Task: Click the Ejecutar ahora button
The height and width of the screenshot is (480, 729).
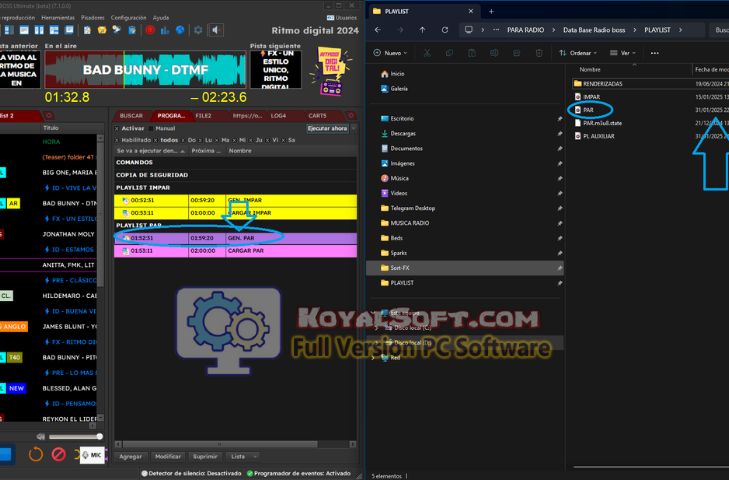Action: 327,128
